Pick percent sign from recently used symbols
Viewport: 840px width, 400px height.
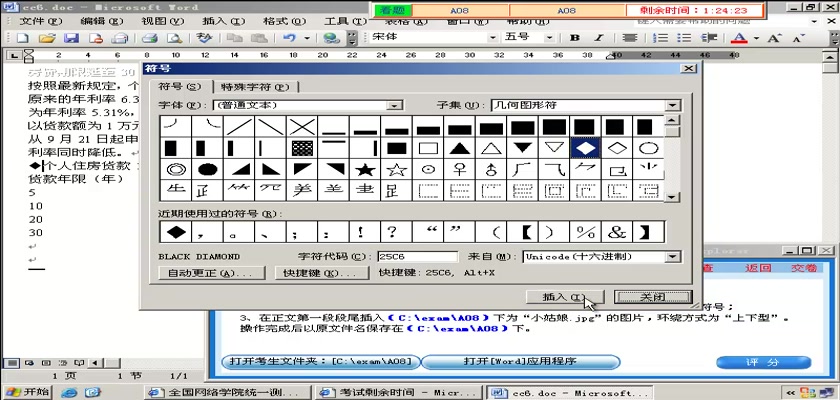586,232
